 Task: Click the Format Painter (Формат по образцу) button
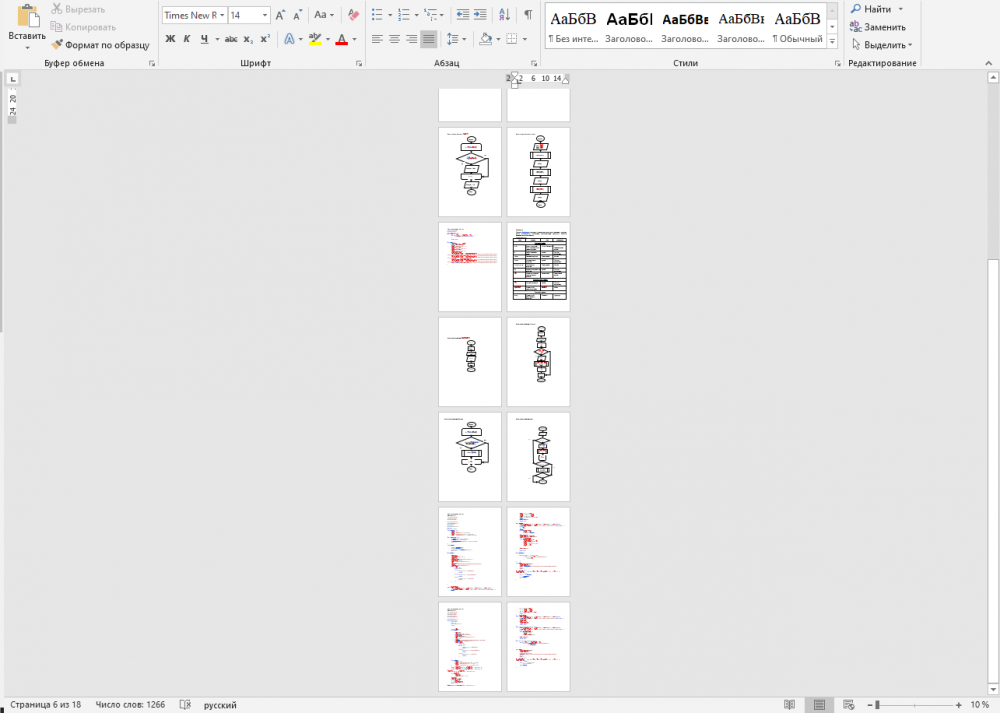[x=100, y=45]
